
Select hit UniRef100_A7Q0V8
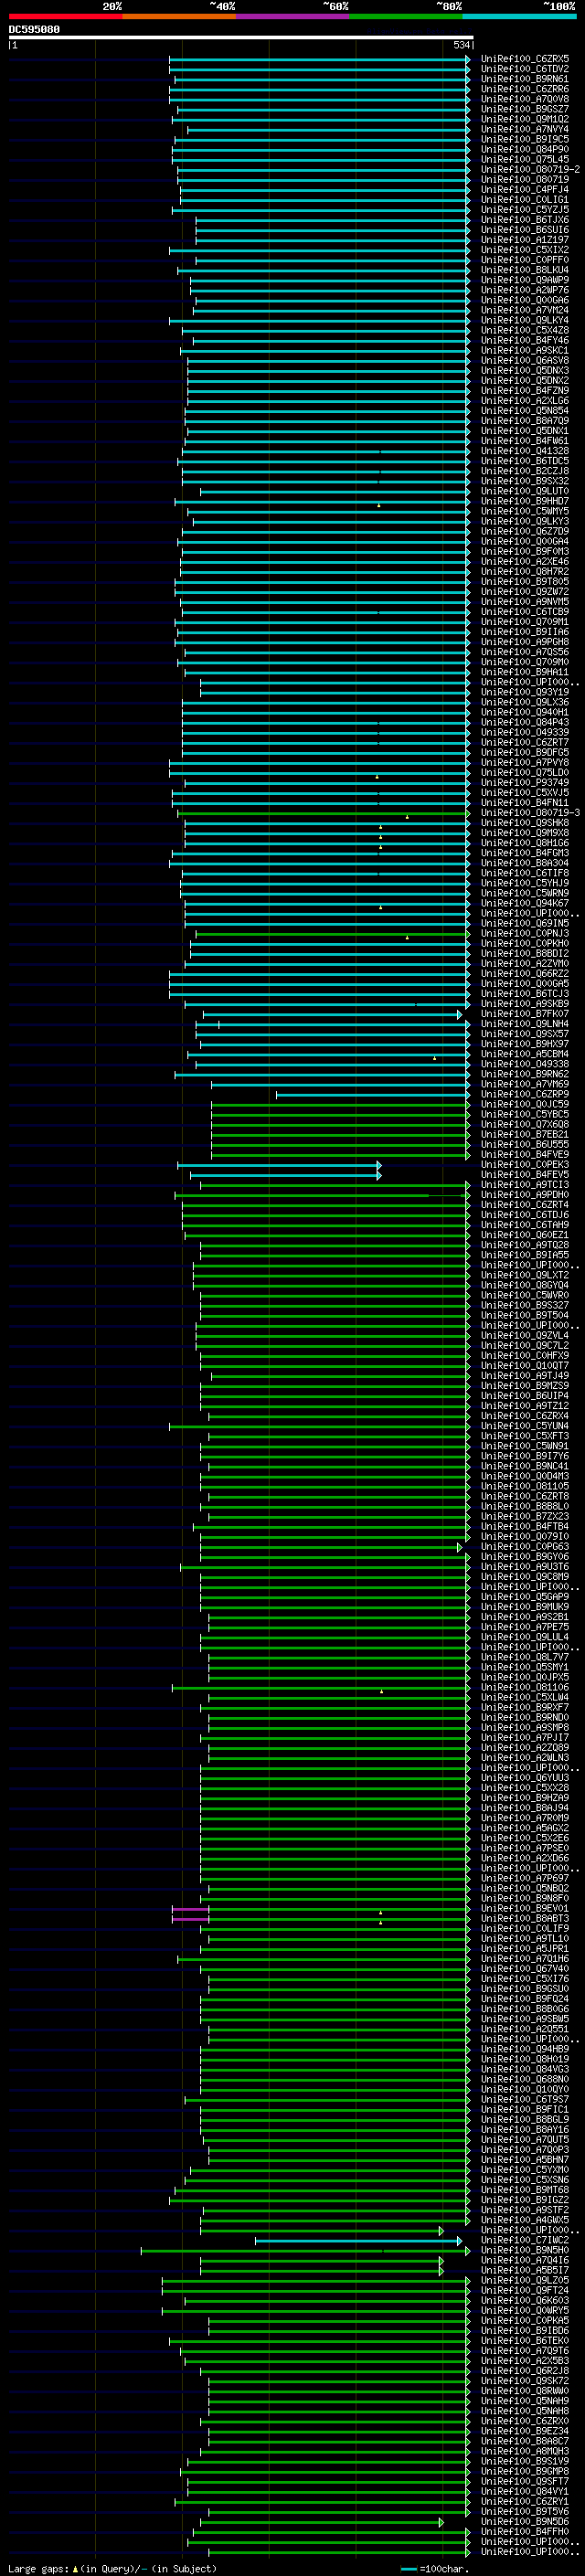[525, 99]
